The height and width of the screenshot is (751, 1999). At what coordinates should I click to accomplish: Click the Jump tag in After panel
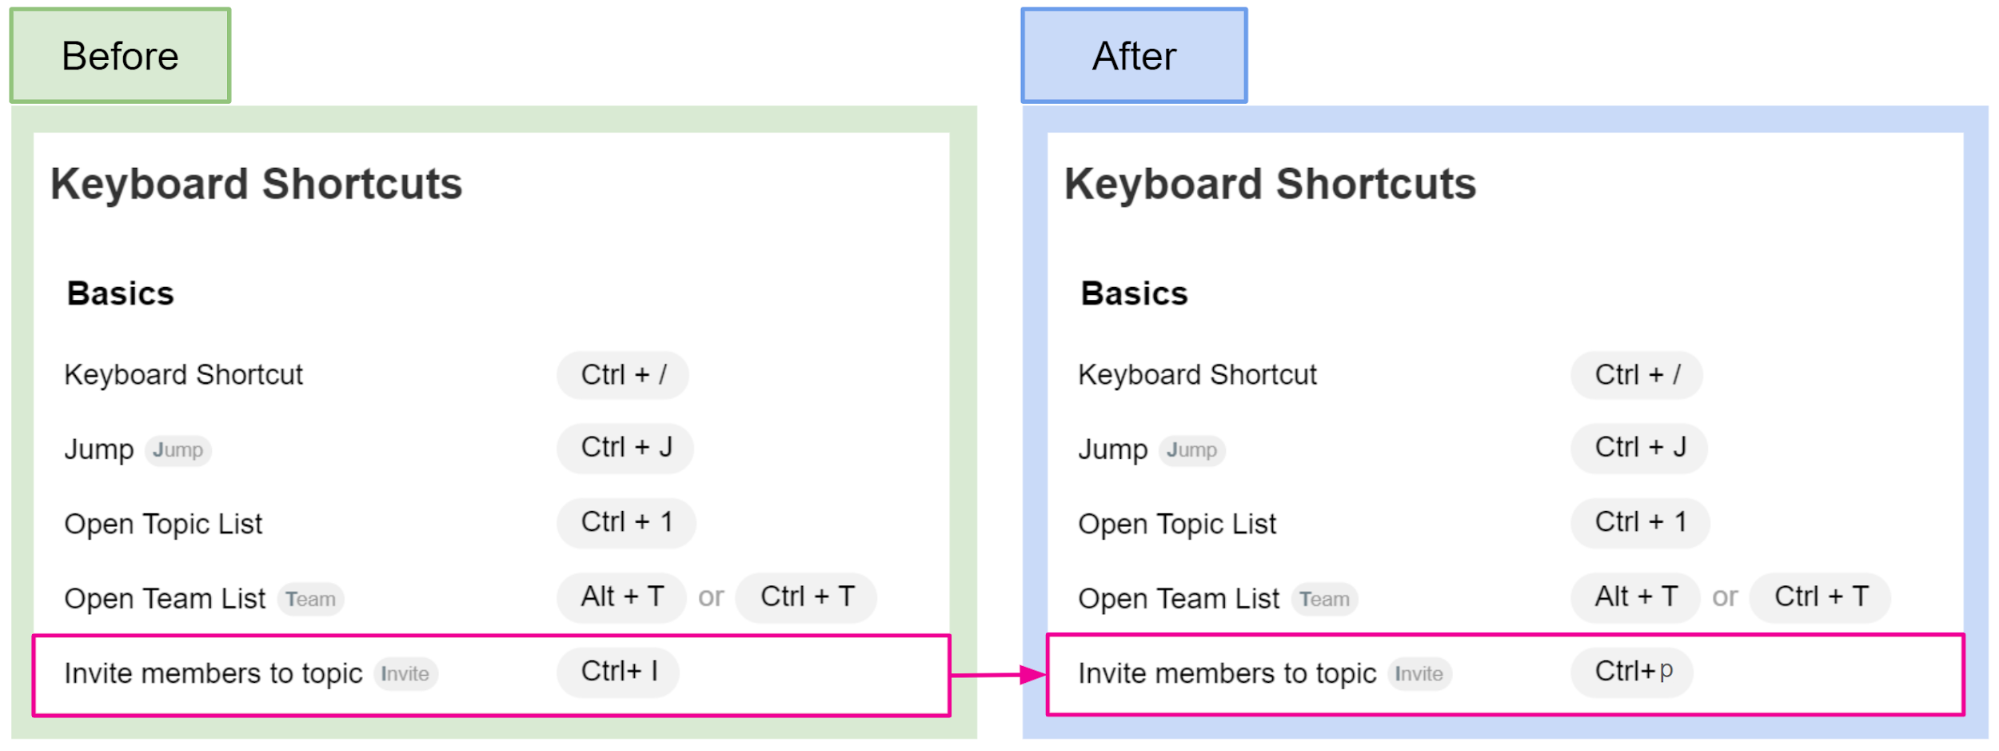tap(1192, 450)
